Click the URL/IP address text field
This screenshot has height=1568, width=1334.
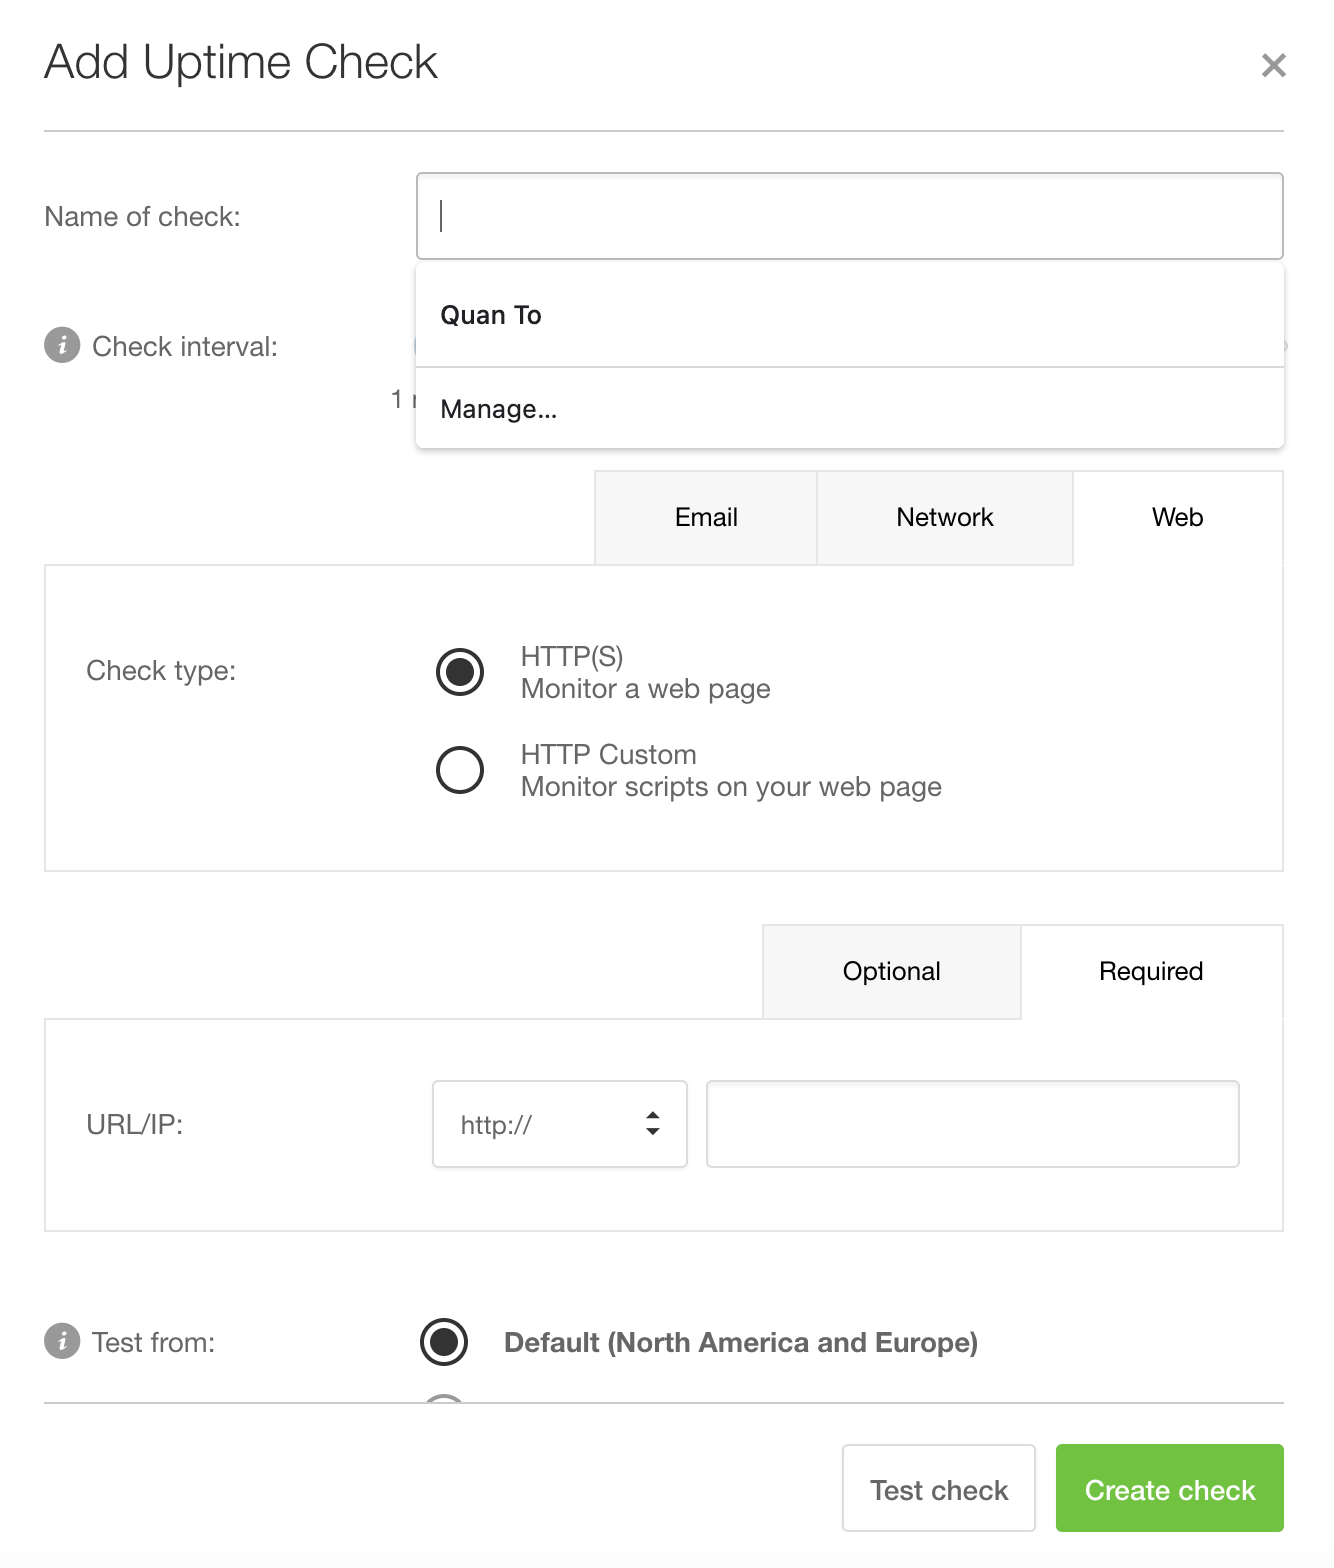pos(972,1124)
